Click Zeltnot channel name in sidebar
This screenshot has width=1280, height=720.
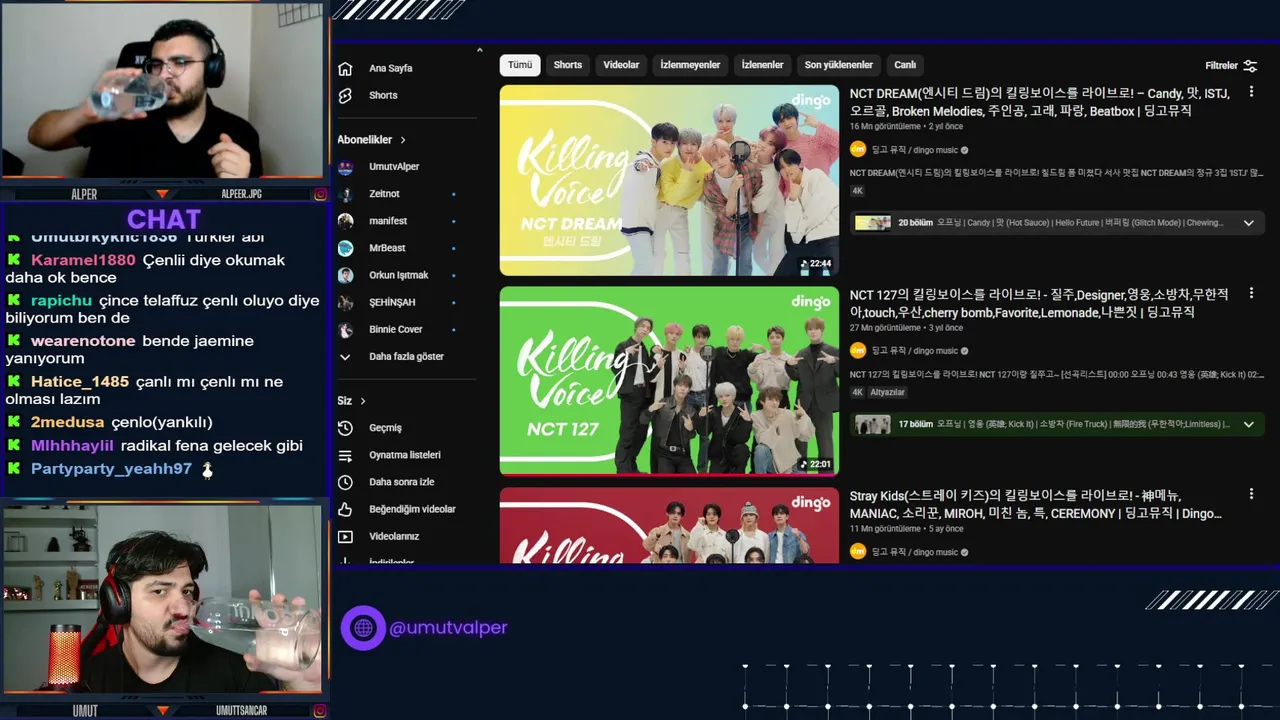click(x=384, y=194)
